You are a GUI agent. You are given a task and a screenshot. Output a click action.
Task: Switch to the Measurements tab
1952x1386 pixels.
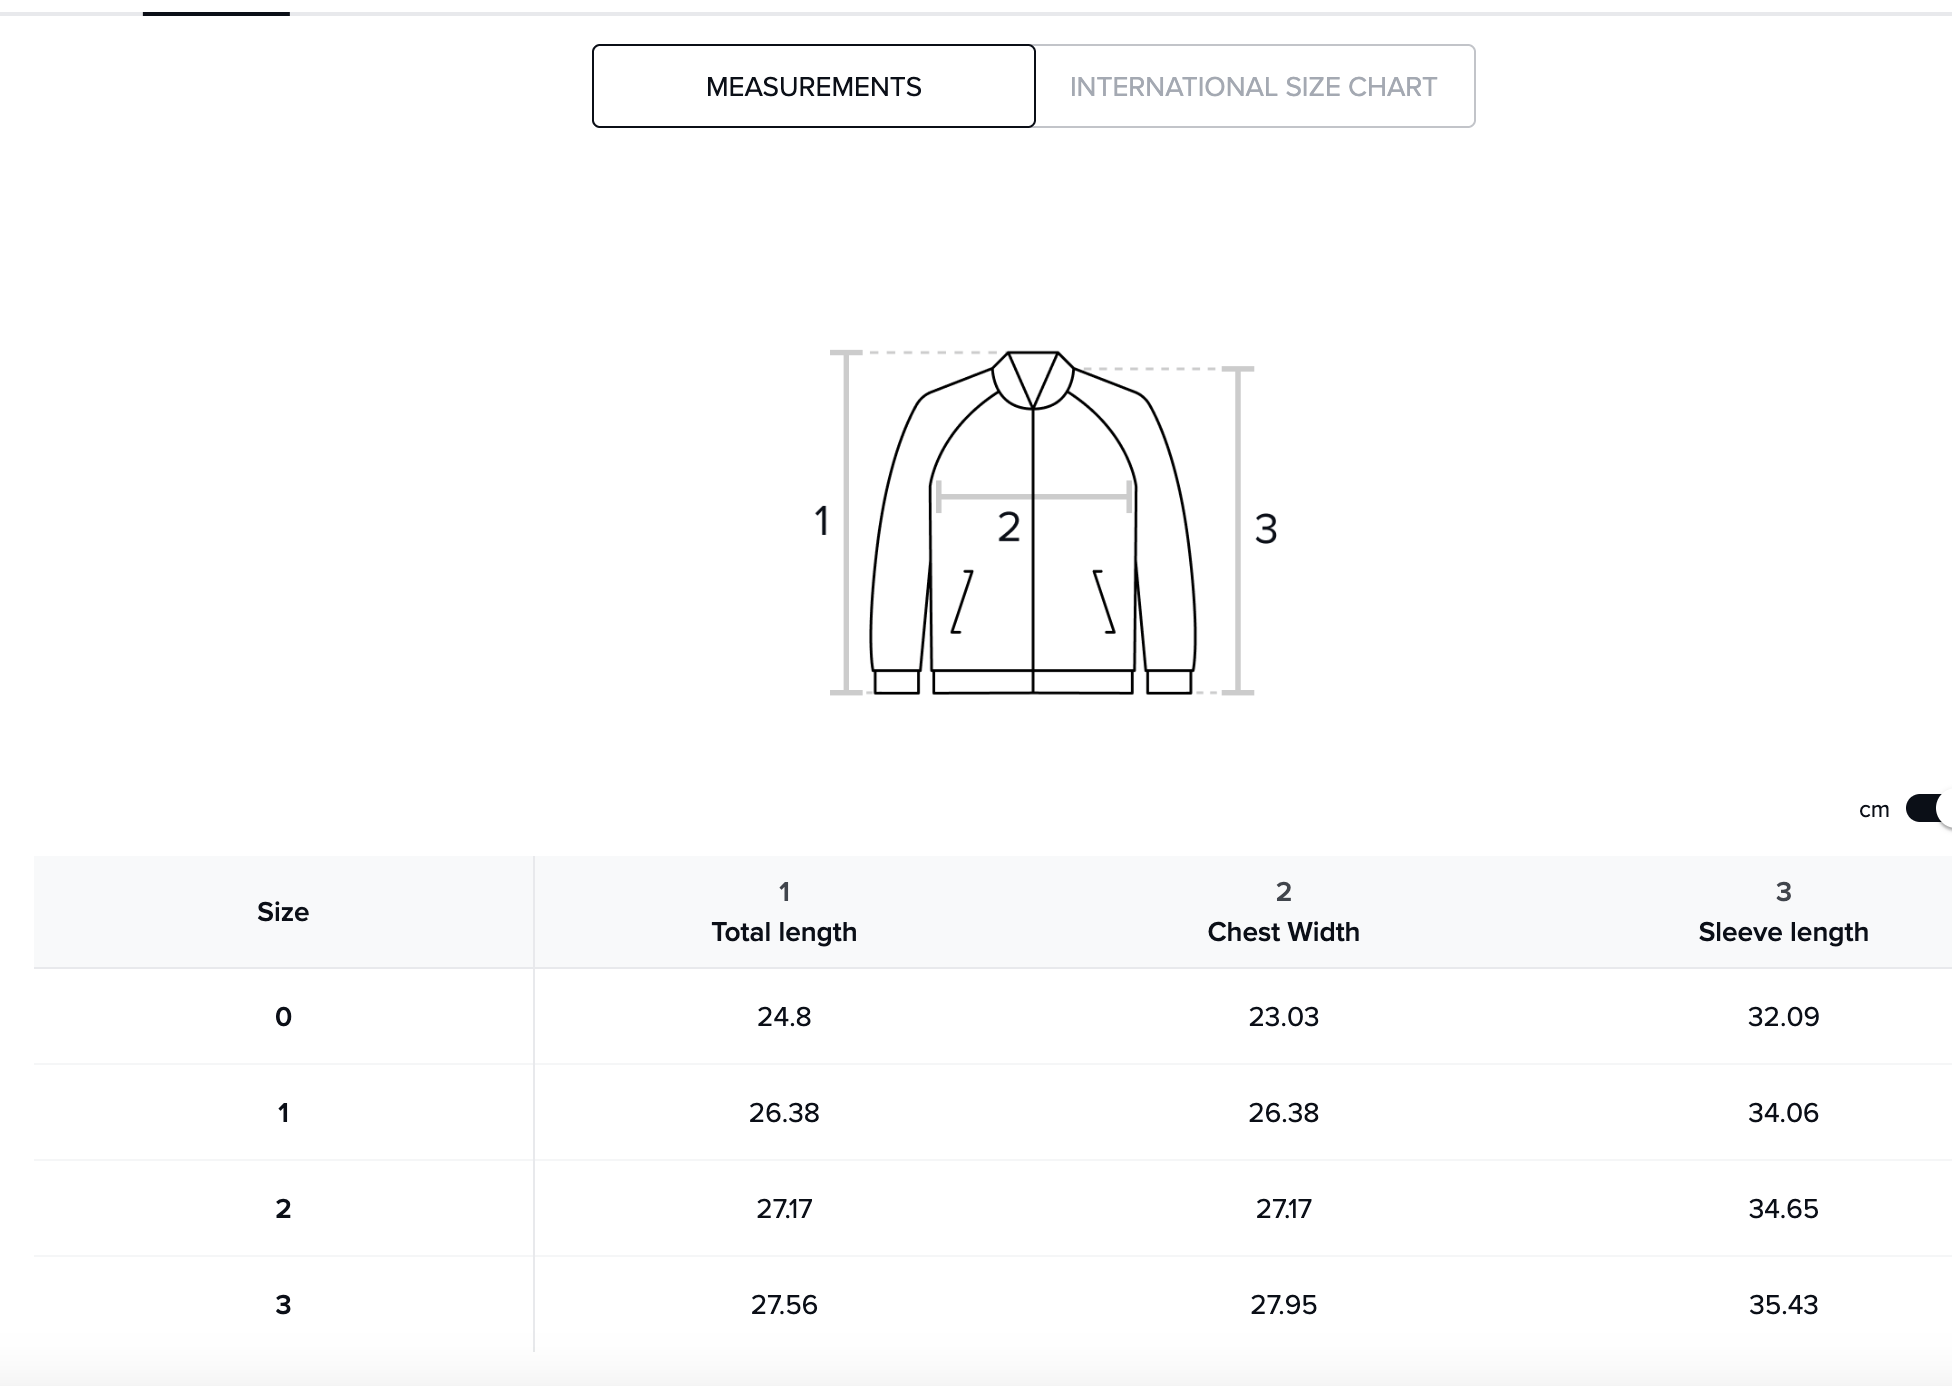pyautogui.click(x=813, y=86)
